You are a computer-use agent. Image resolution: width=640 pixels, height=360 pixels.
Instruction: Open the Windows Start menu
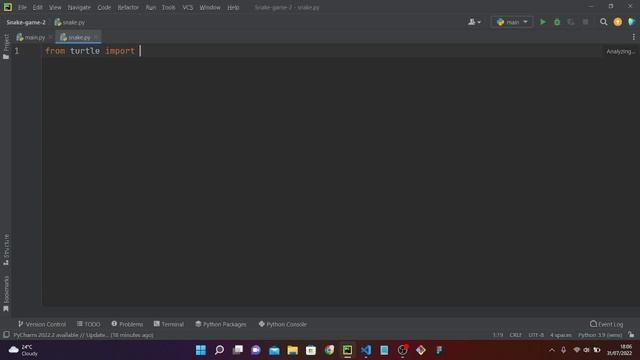201,350
